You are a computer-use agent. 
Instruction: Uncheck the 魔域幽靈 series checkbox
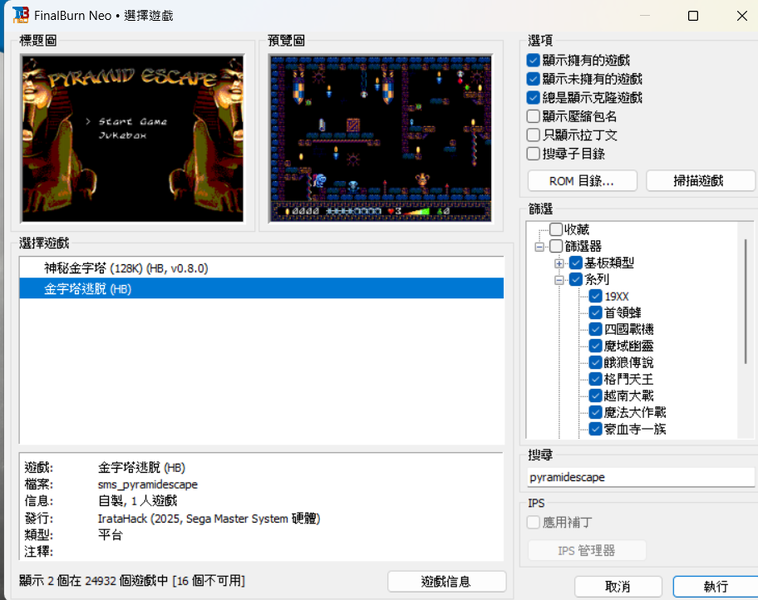(596, 346)
